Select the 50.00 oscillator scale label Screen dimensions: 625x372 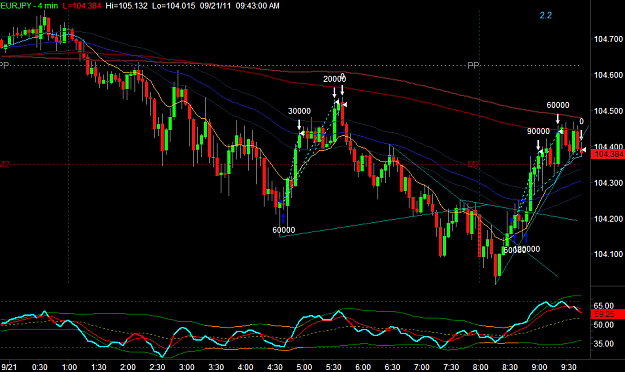pyautogui.click(x=603, y=325)
